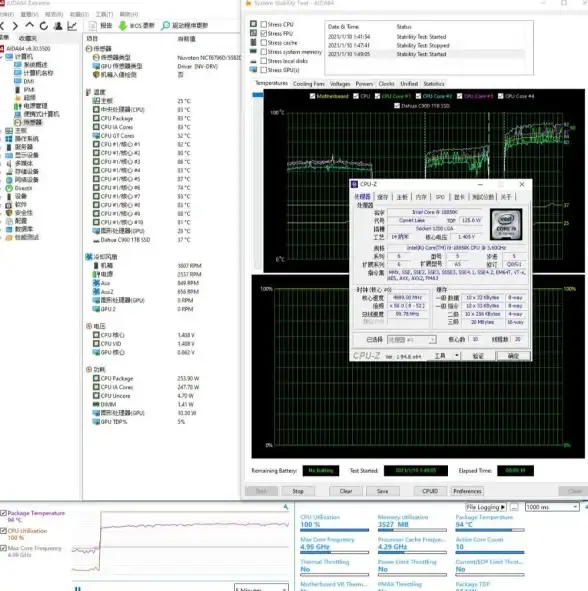This screenshot has height=591, width=588.
Task: Click the cooling fans section fan icon
Action: click(89, 257)
